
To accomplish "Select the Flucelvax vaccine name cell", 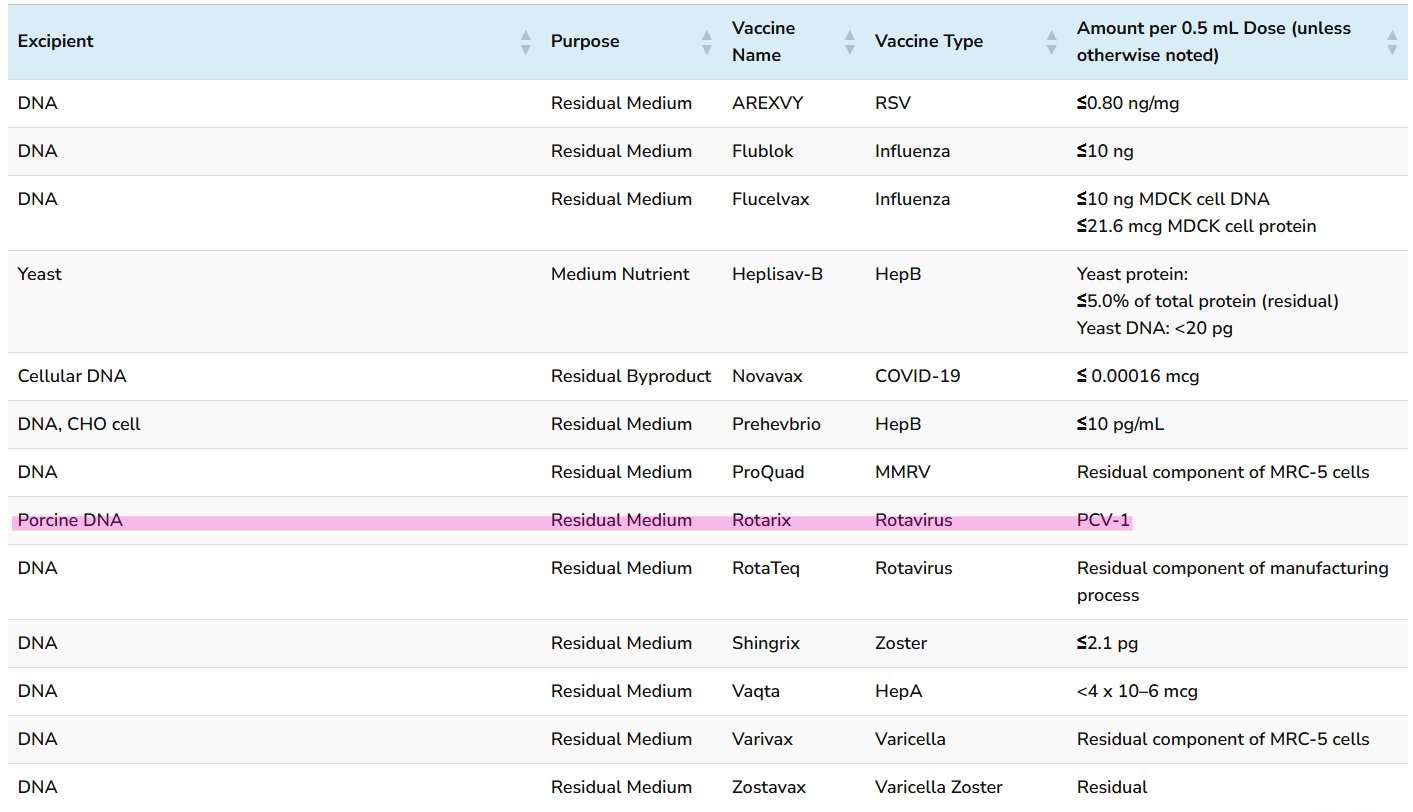I will (x=771, y=199).
